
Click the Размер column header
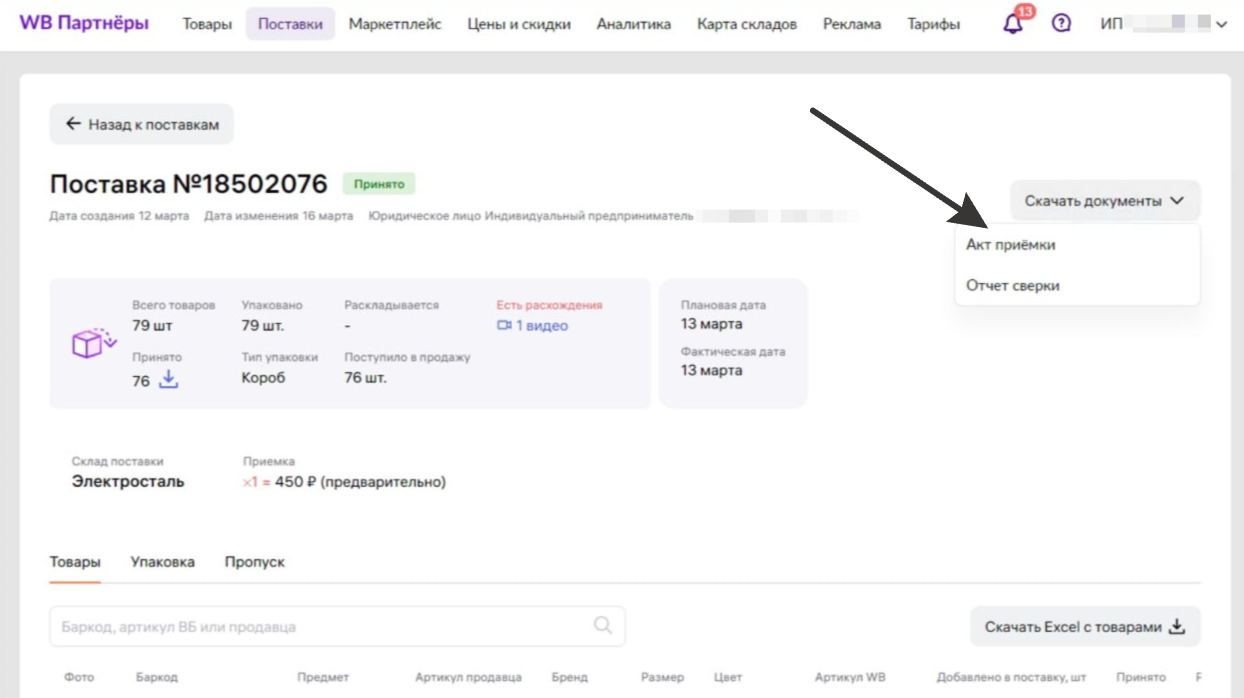662,677
